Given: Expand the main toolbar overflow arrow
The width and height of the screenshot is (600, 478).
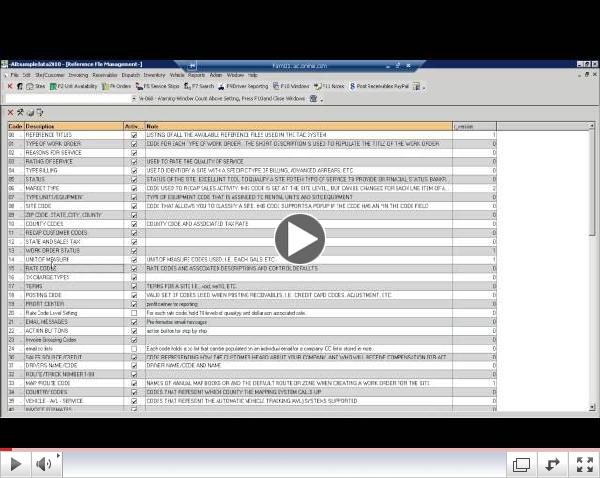Looking at the screenshot, I should [x=424, y=88].
